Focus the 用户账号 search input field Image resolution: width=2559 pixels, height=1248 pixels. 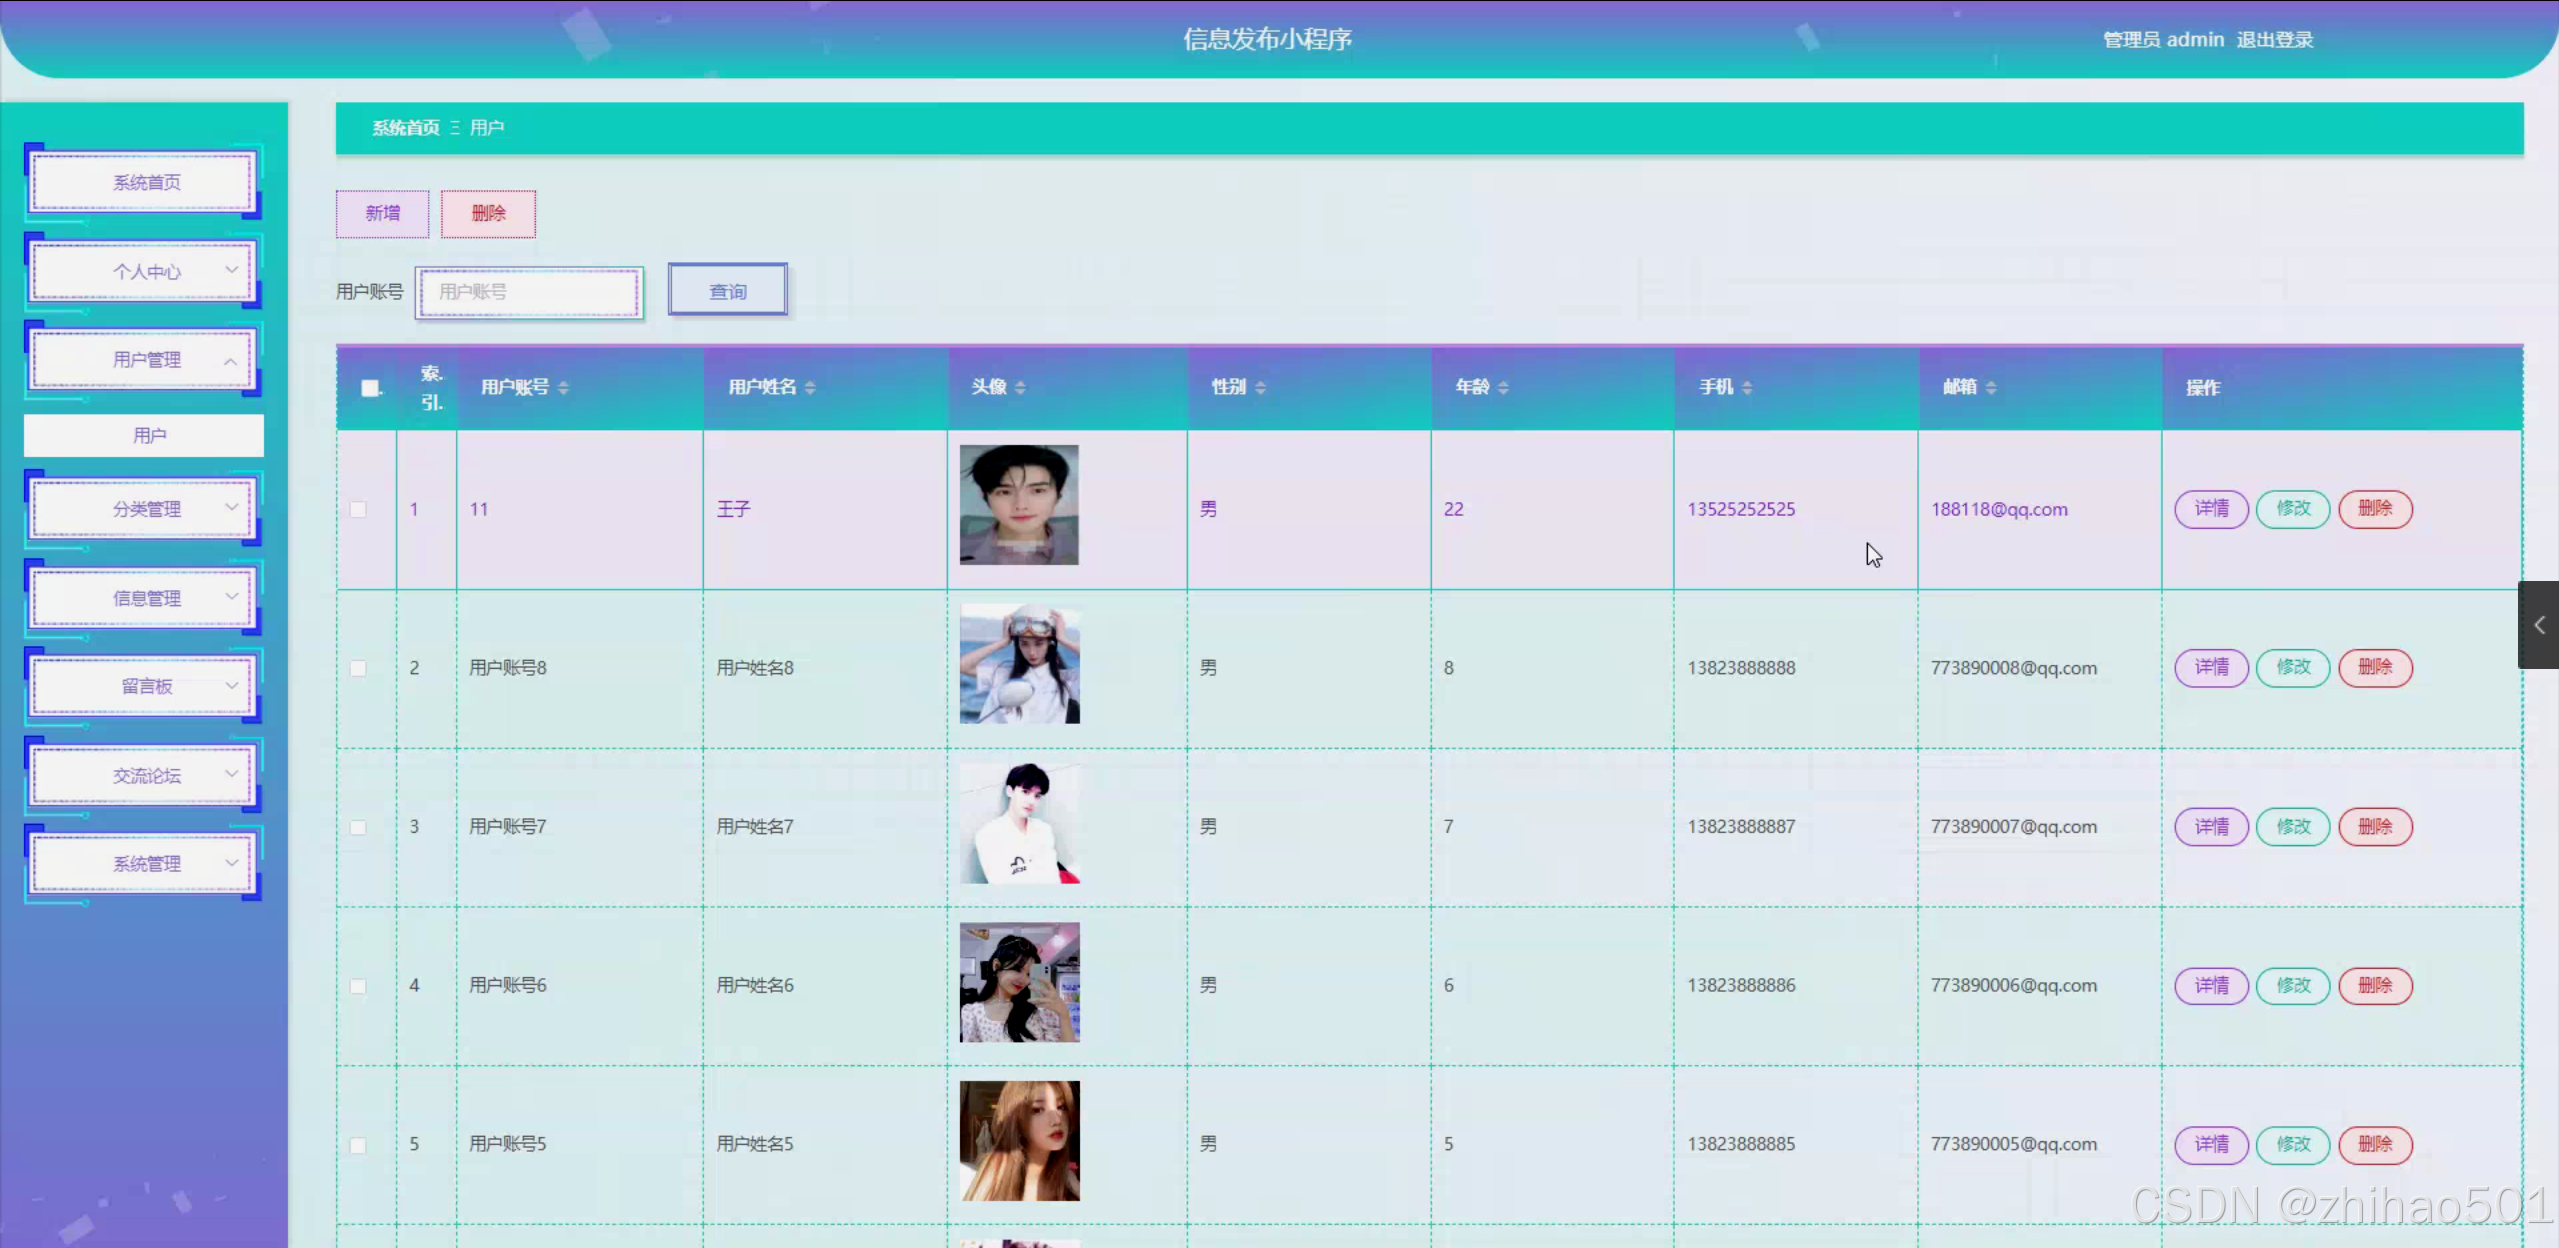tap(529, 292)
